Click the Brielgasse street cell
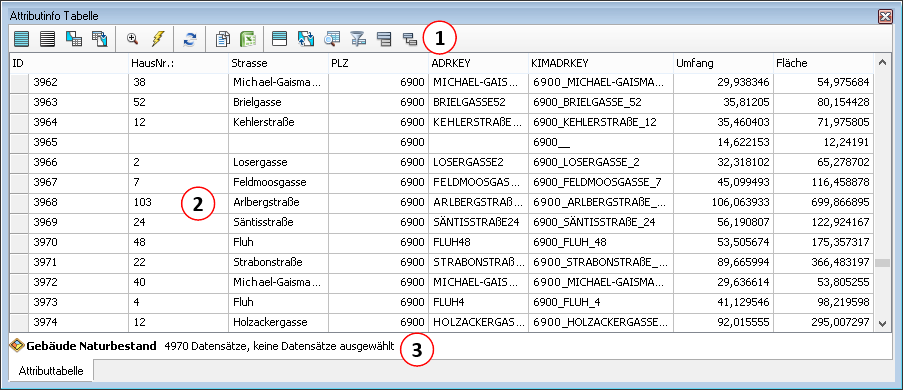This screenshot has width=903, height=390. [279, 103]
